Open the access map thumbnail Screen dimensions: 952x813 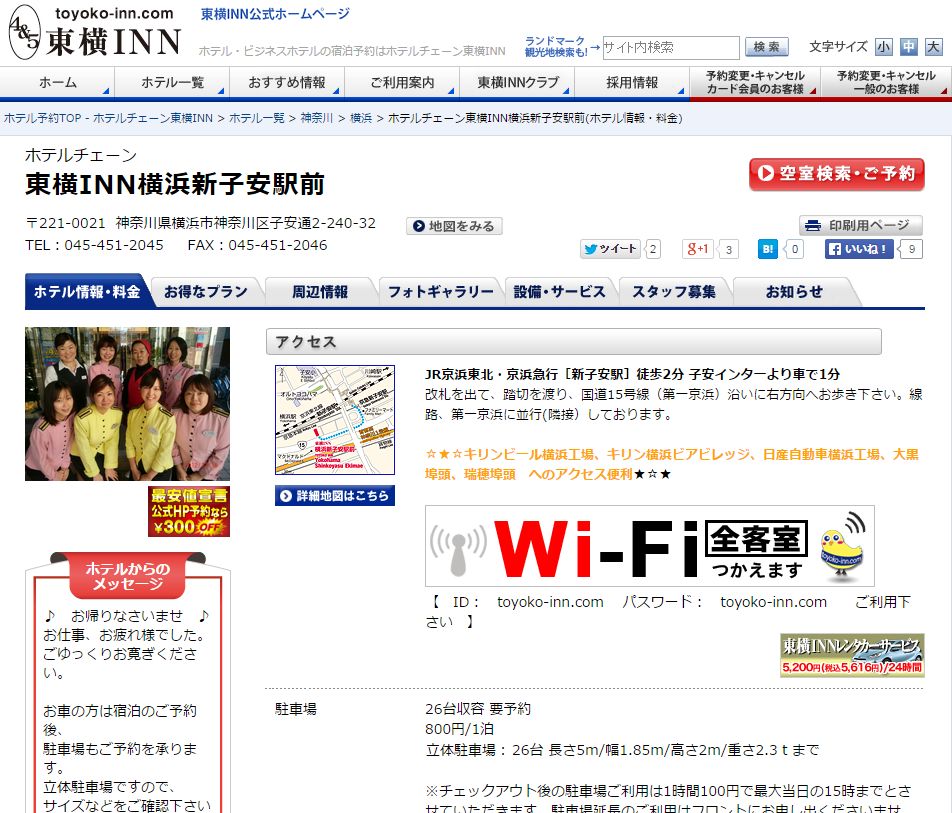coord(335,420)
